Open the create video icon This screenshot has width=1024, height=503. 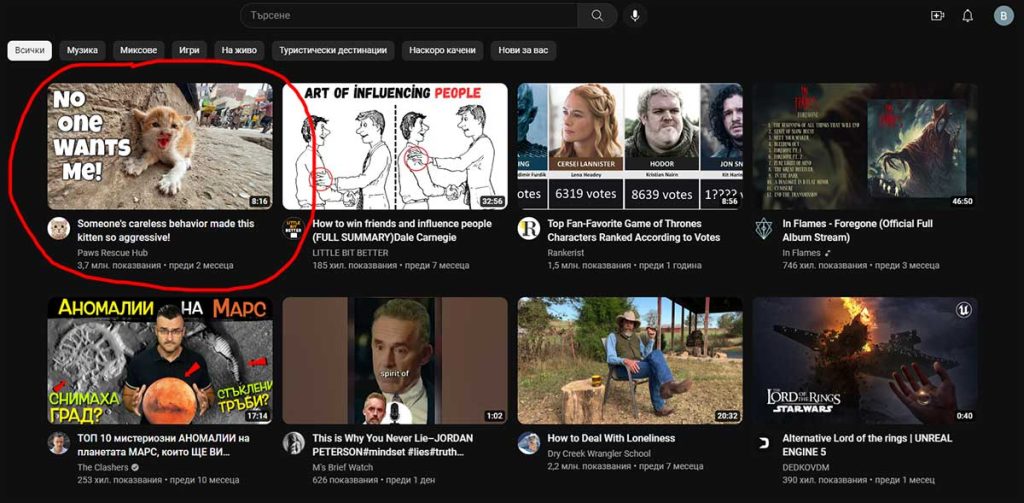tap(937, 16)
